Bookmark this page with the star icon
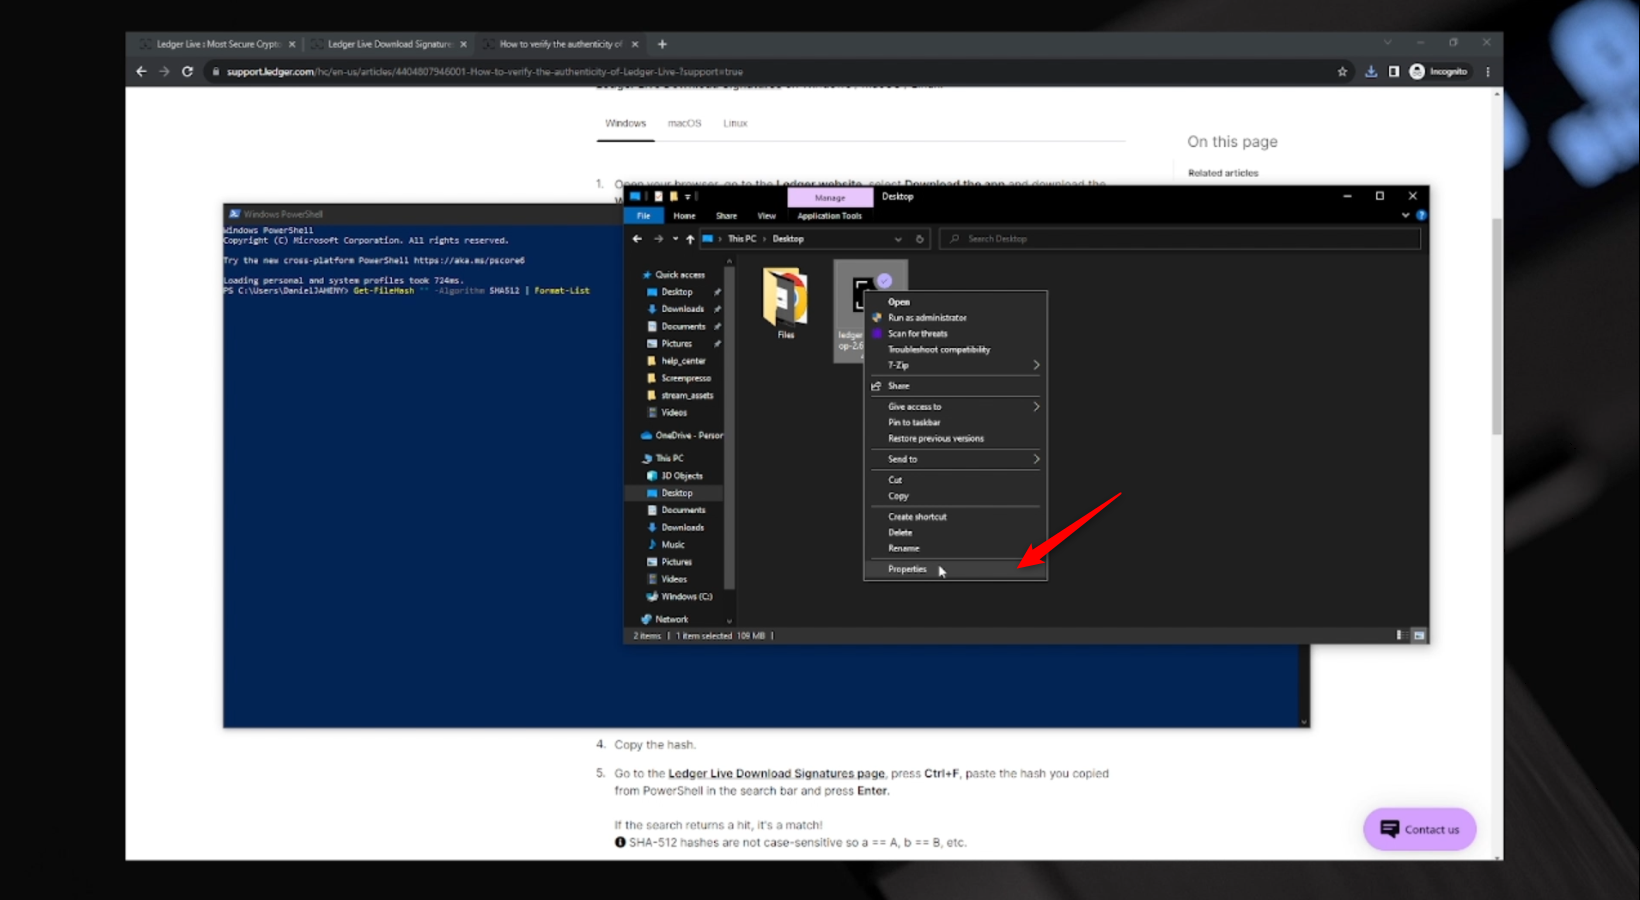Viewport: 1640px width, 900px height. pos(1342,72)
